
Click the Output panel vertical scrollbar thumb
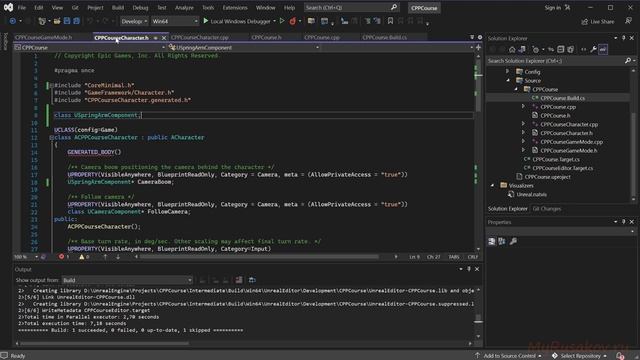point(478,318)
